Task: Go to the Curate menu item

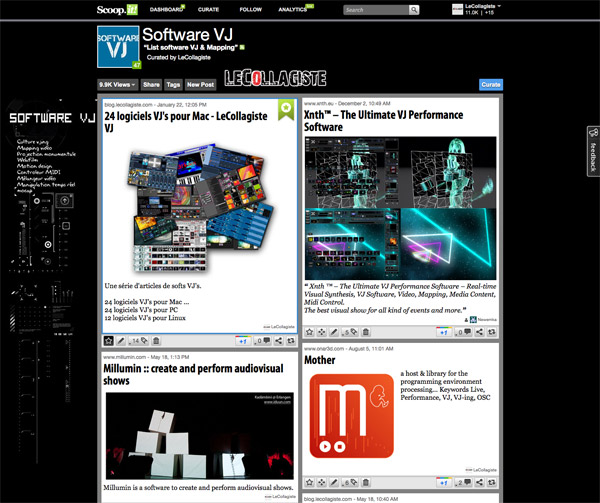Action: click(209, 10)
